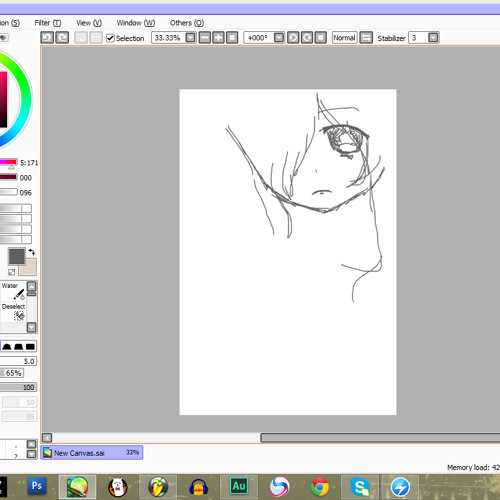The image size is (500, 500).
Task: Select the trapezoid brush edge shape
Action: click(x=18, y=347)
